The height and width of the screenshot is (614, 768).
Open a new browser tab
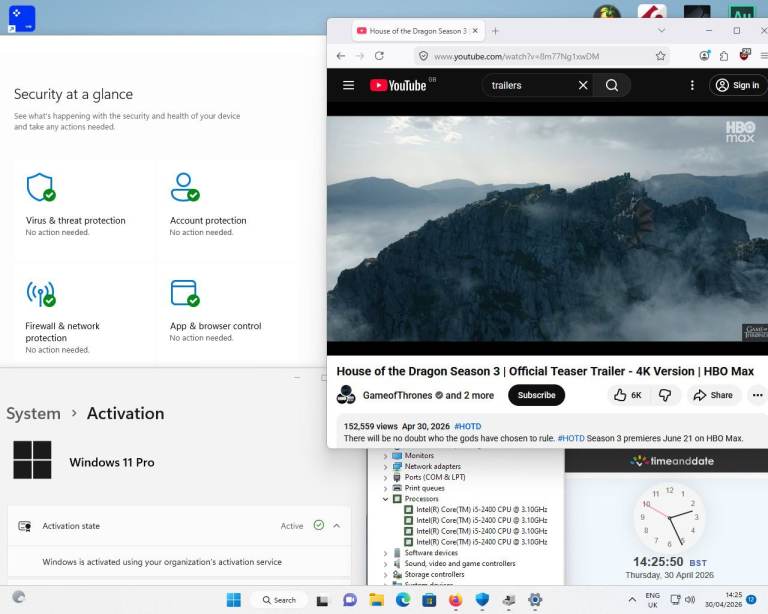click(495, 31)
